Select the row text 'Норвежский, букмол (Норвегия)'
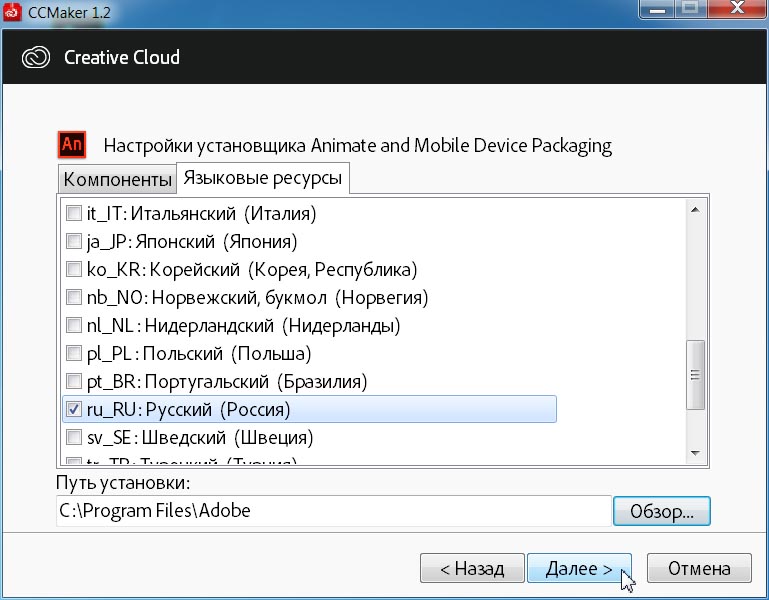 [x=290, y=297]
